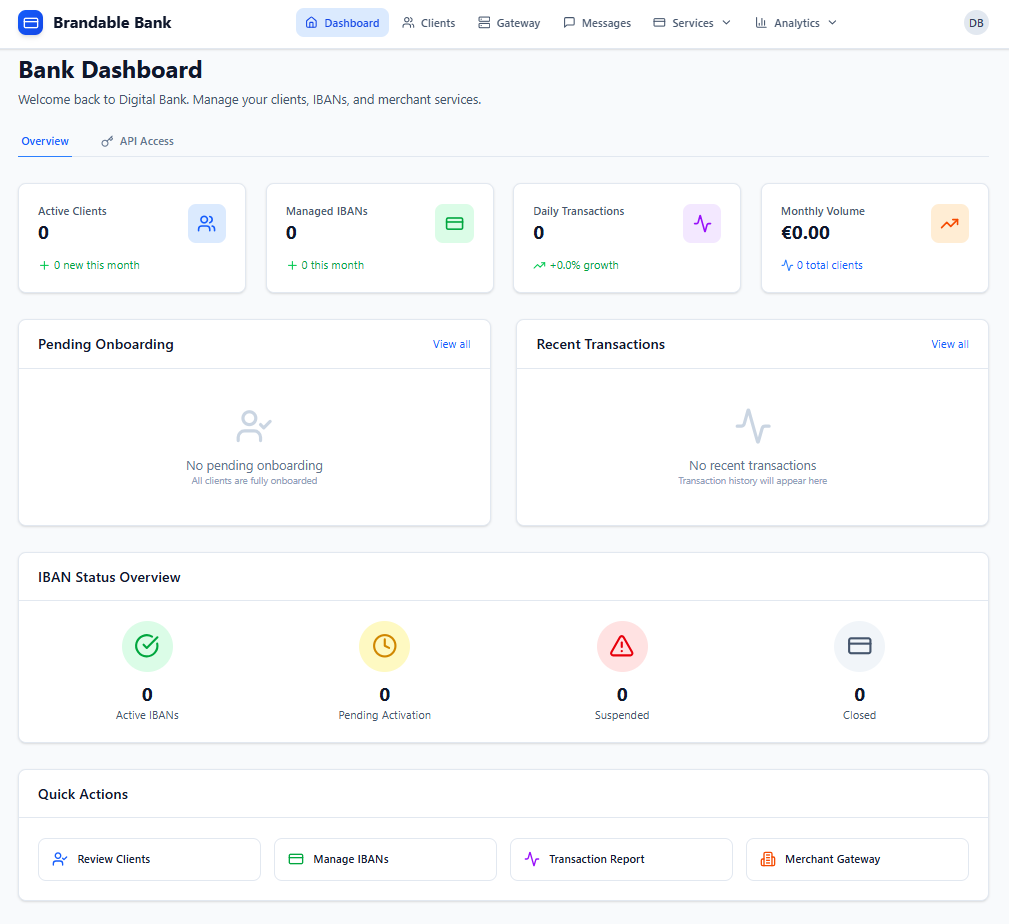View all recent transactions
Screen dimensions: 1009x924
point(949,344)
